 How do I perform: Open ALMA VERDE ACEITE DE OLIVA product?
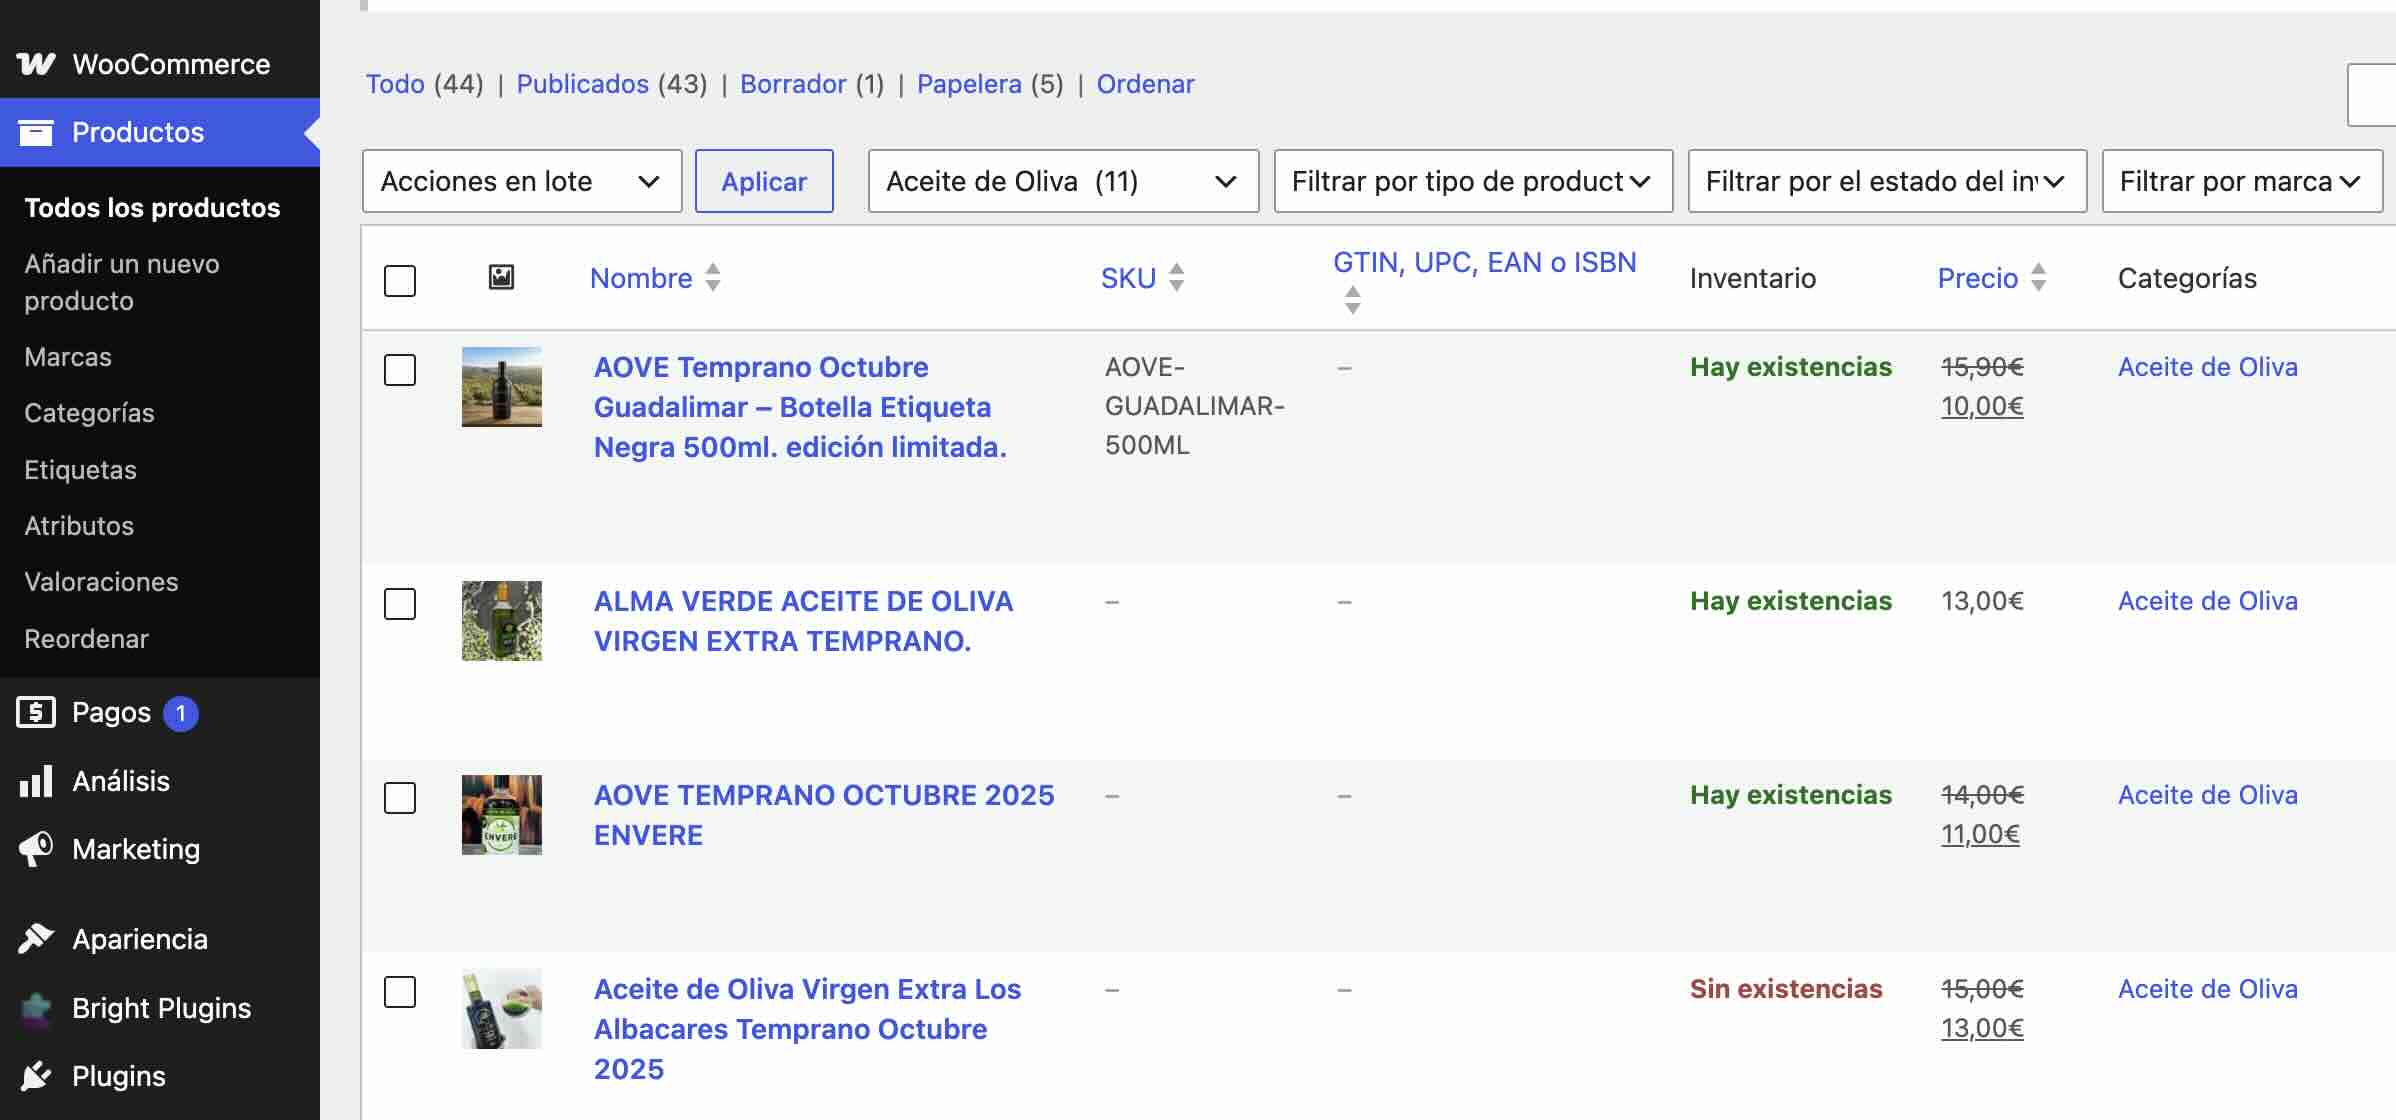pos(804,621)
